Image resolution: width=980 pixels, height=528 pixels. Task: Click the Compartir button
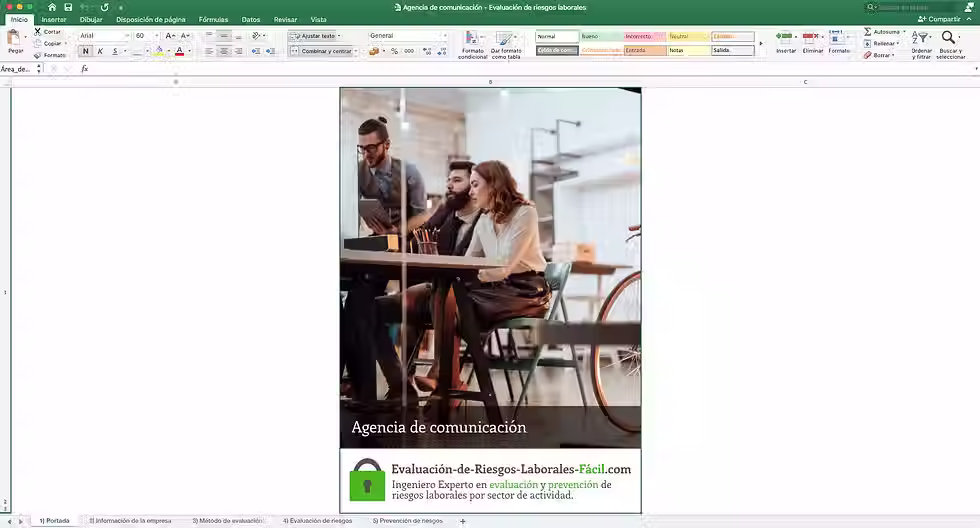click(x=940, y=19)
